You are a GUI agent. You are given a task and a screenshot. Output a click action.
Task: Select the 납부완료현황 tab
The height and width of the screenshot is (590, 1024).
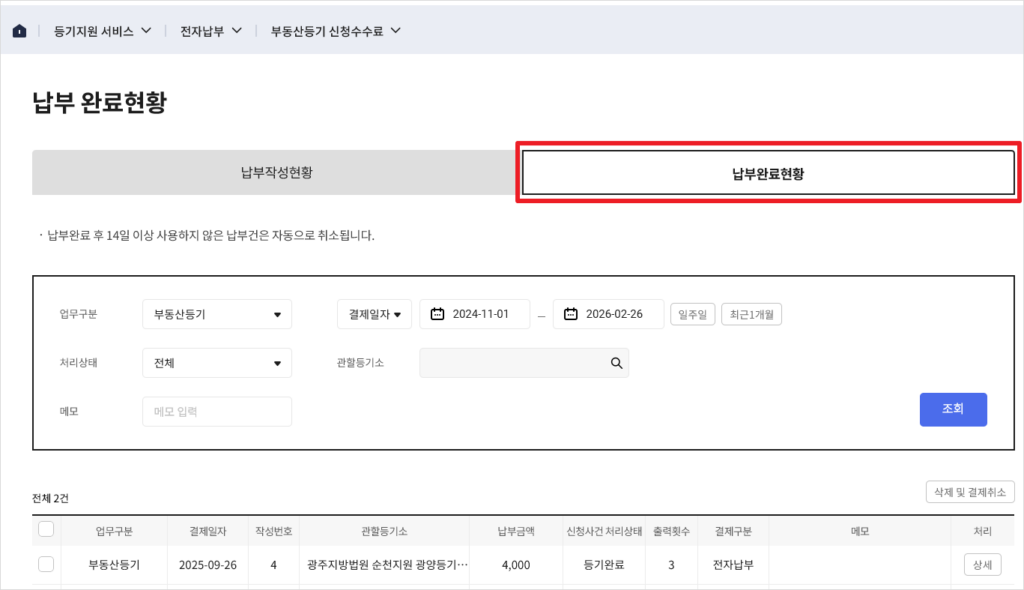click(766, 171)
